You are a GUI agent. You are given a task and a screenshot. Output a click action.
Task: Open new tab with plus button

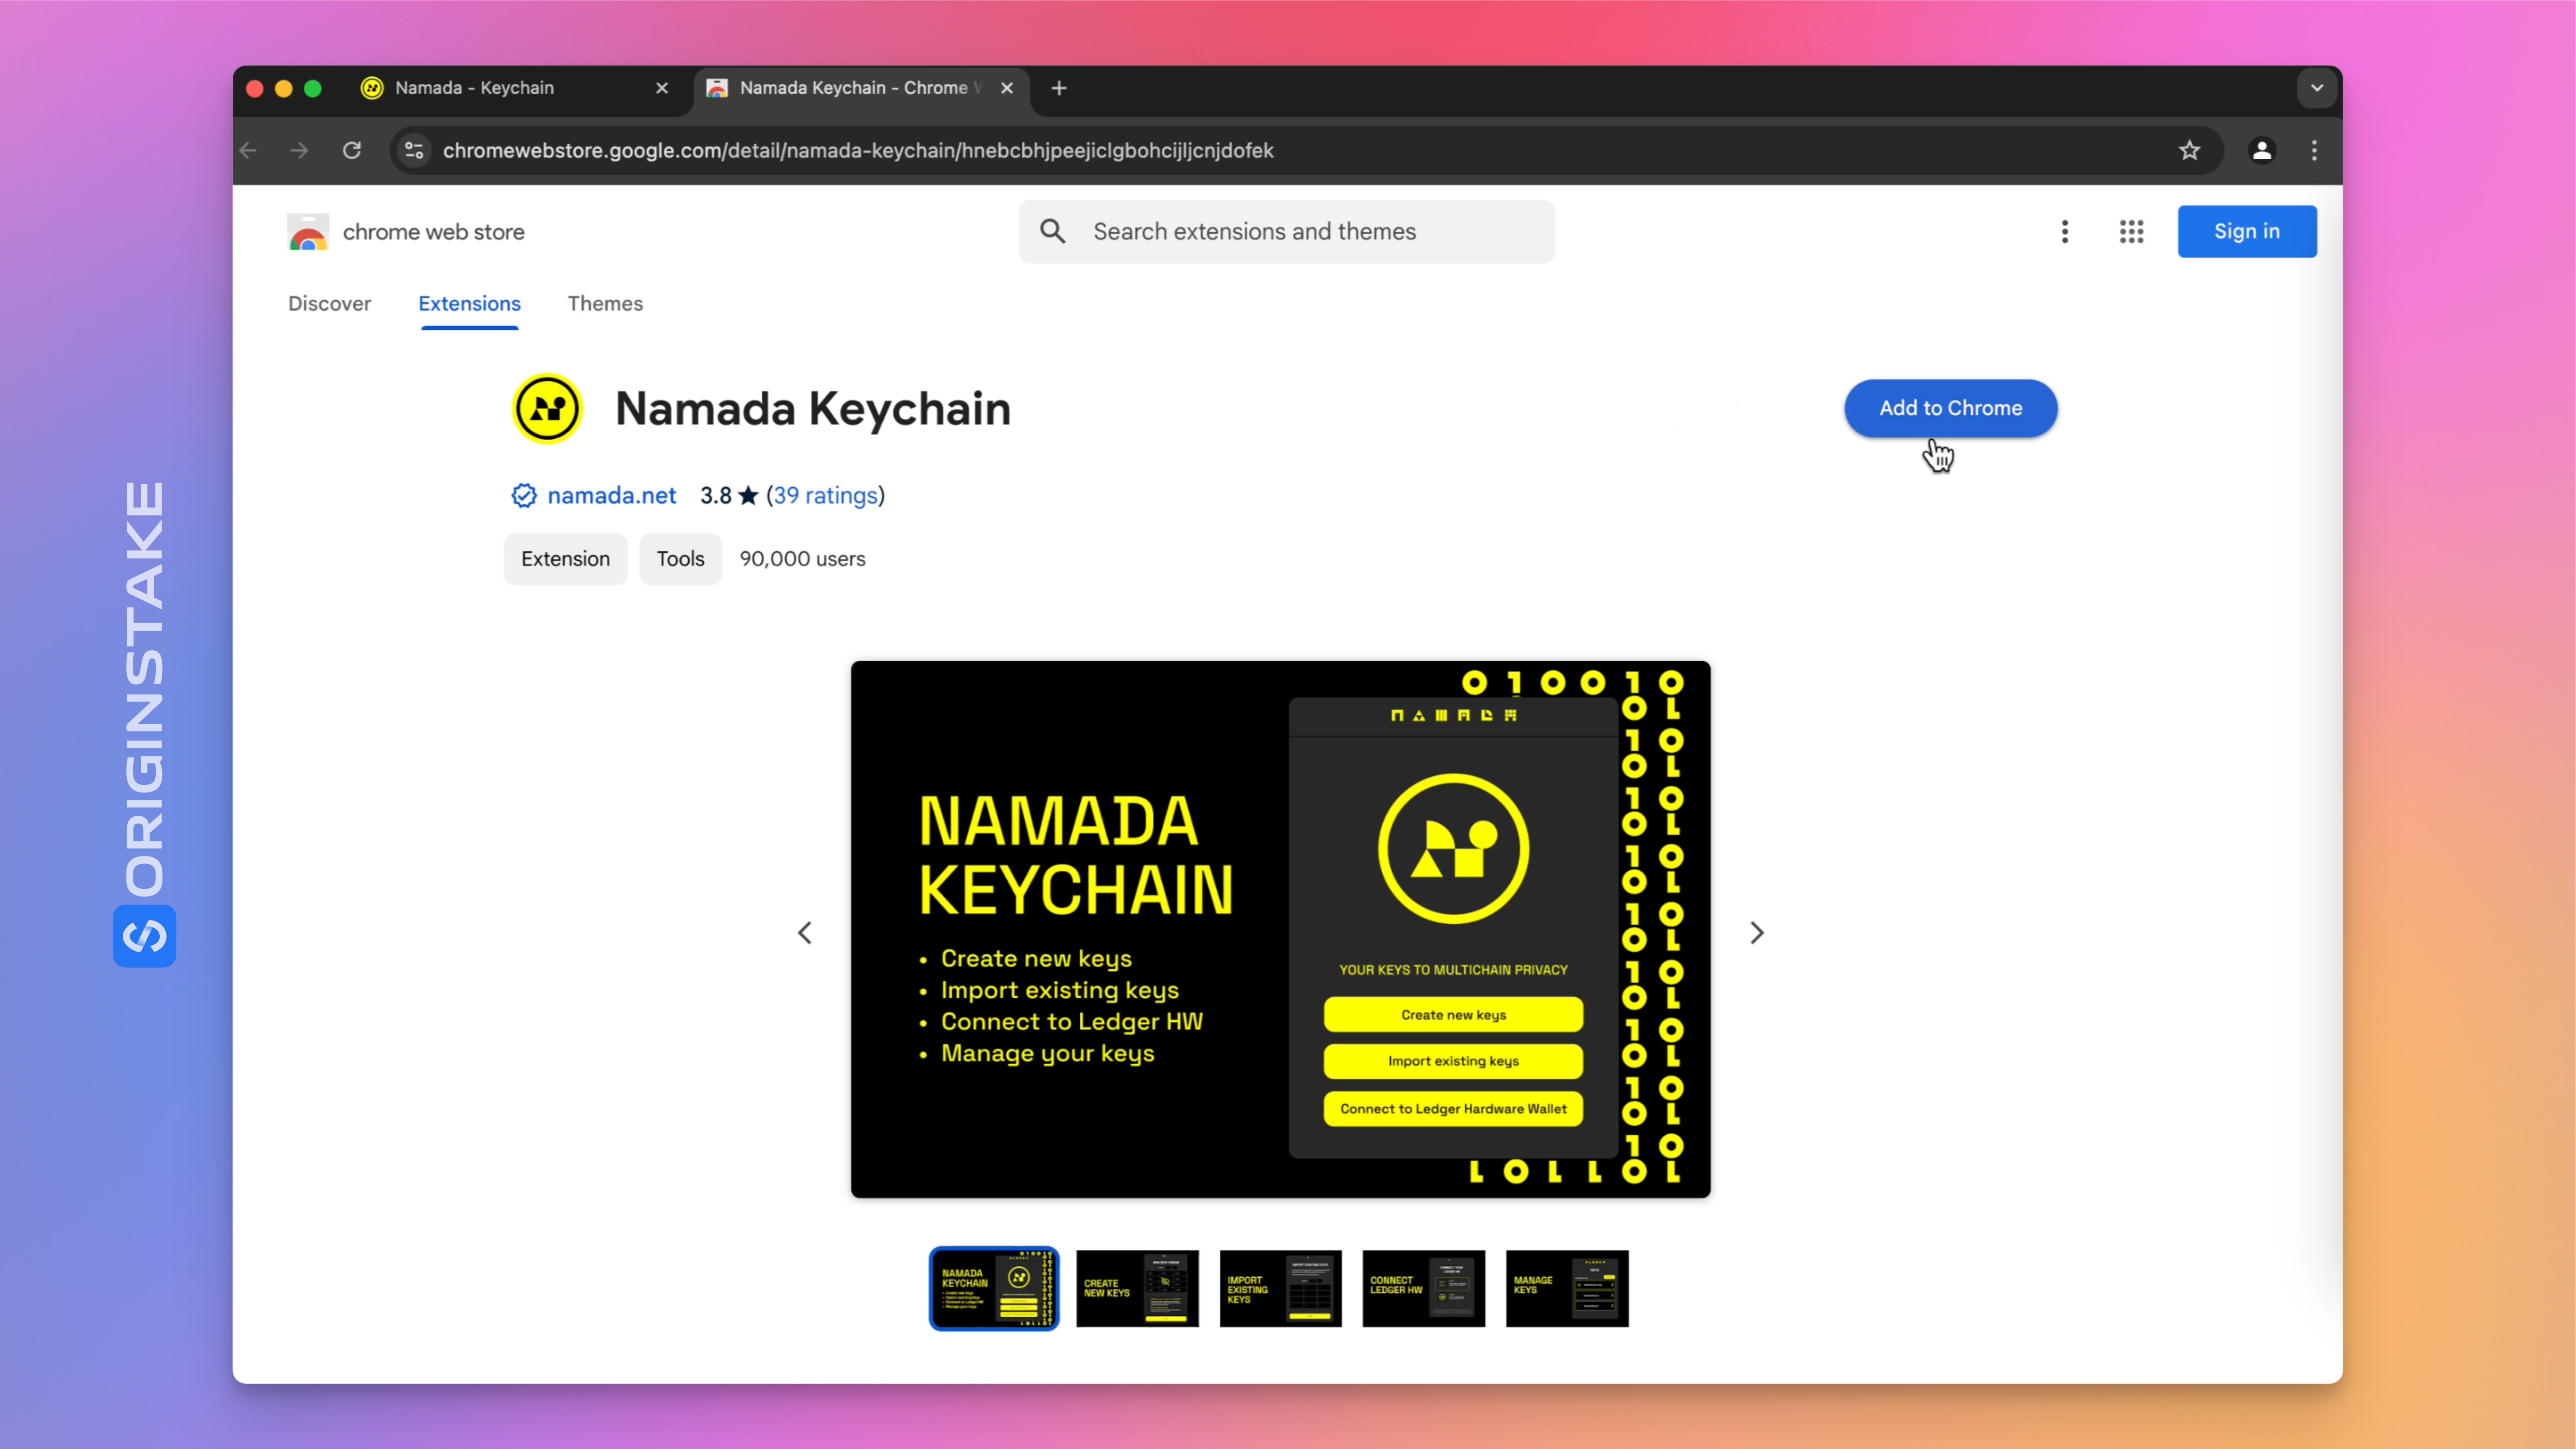click(x=1059, y=88)
